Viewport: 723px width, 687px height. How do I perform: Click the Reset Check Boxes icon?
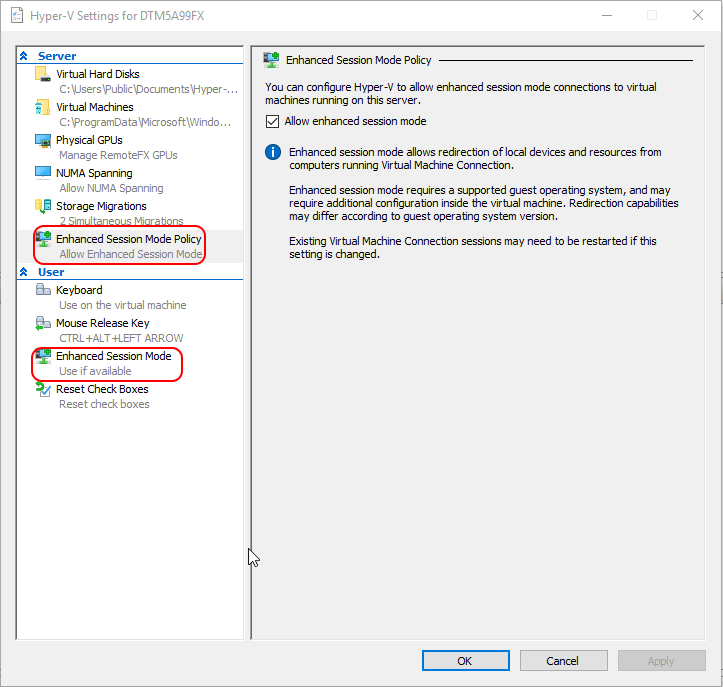pos(43,390)
